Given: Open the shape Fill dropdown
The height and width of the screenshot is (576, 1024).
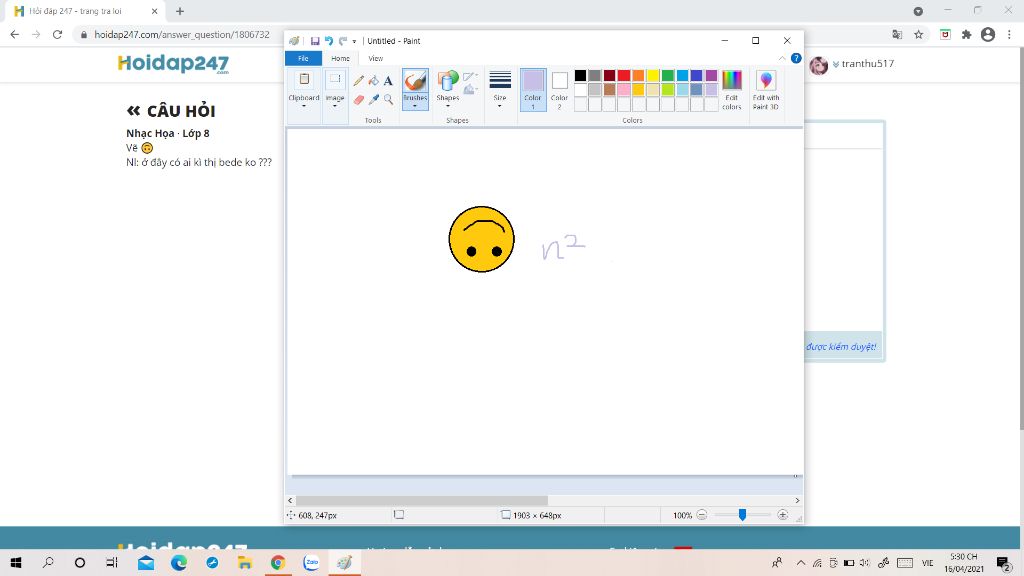Looking at the screenshot, I should click(470, 89).
